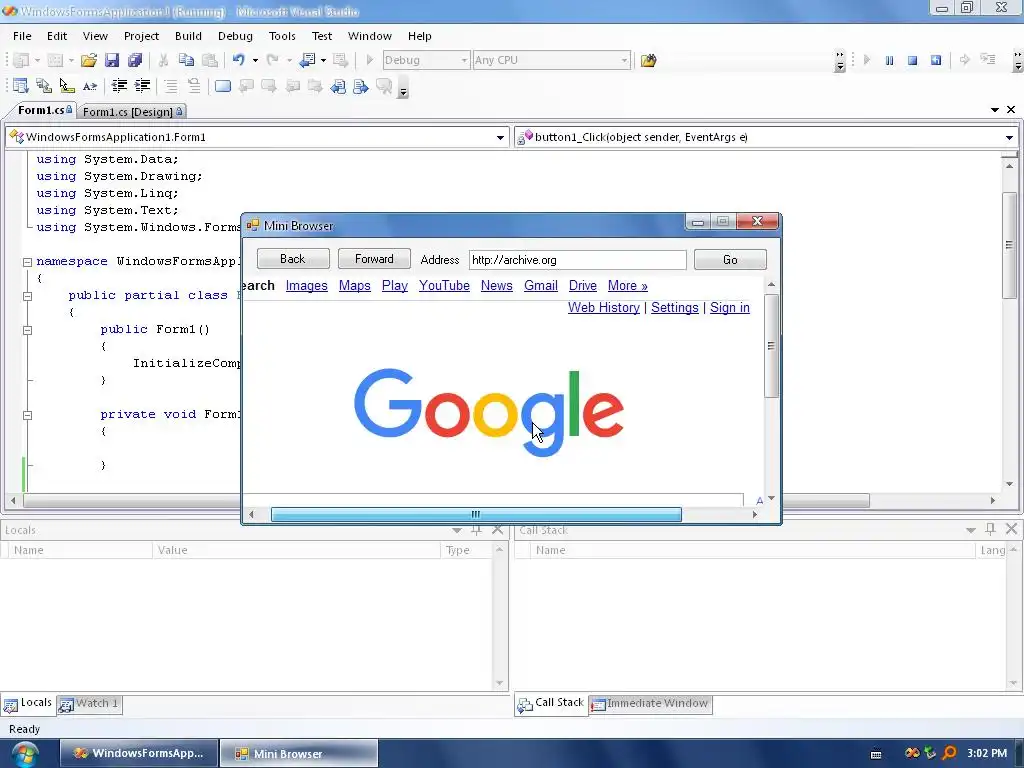Stop debugging with the square icon

tap(912, 60)
